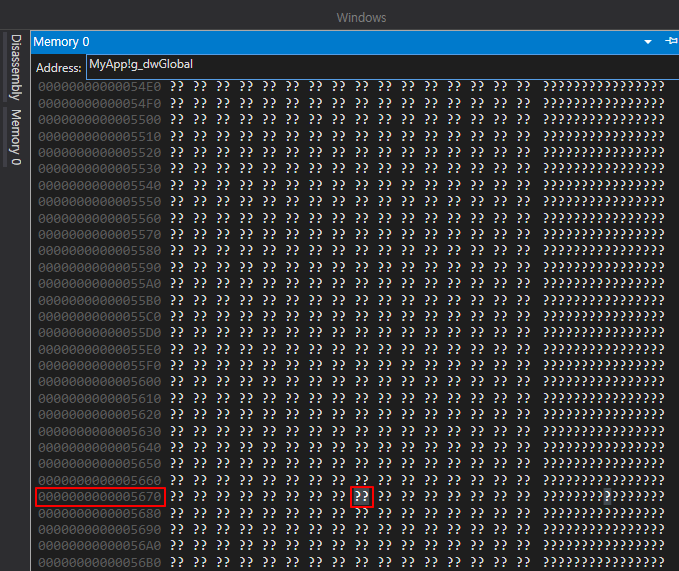Image resolution: width=679 pixels, height=571 pixels.
Task: Click the highlighted ASCII character in row 0000000000005670
Action: [x=608, y=497]
